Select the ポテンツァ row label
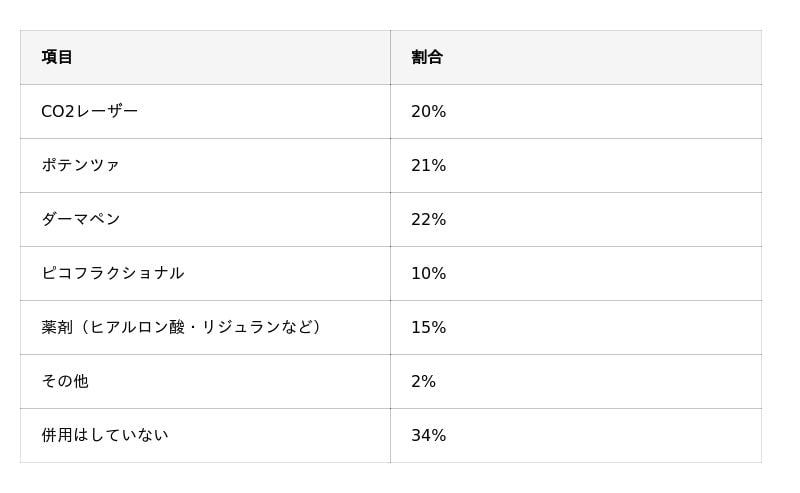This screenshot has width=800, height=493. [x=80, y=165]
